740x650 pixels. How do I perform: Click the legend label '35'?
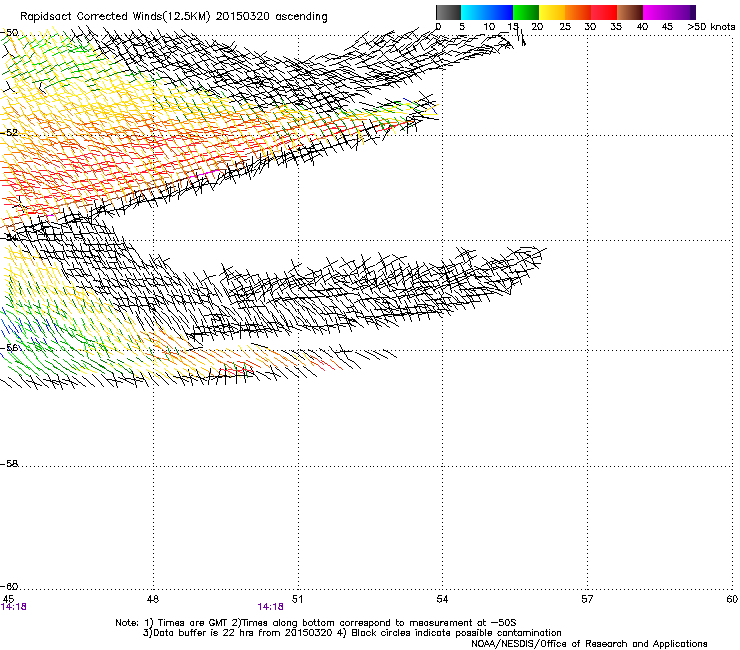coord(616,27)
